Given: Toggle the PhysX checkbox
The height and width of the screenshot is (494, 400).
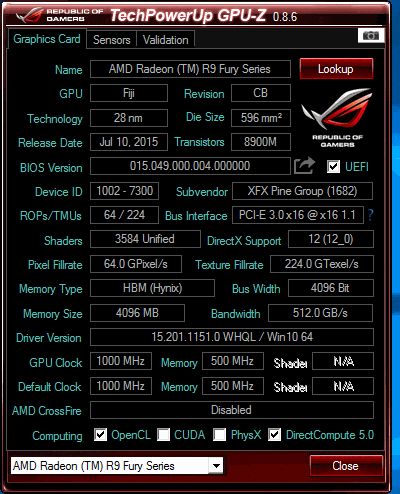Looking at the screenshot, I should (x=219, y=435).
